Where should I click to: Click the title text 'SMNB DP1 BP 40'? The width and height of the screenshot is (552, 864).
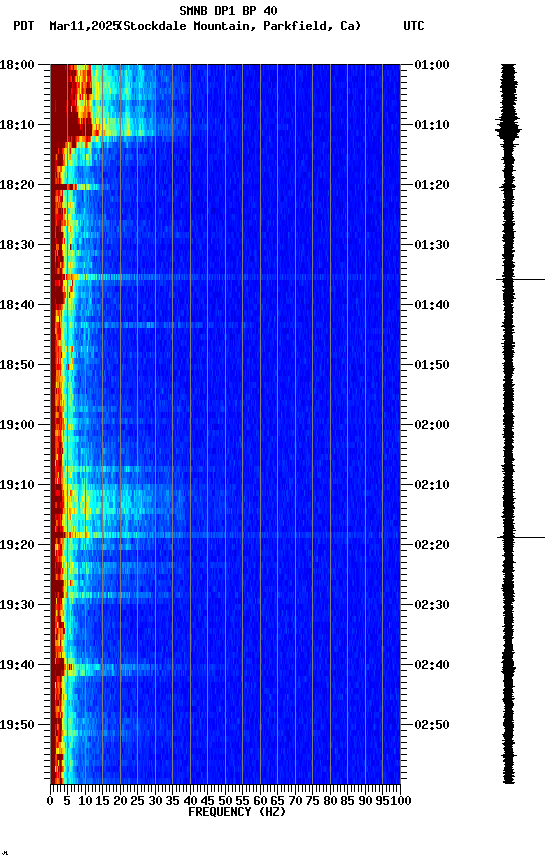[228, 10]
